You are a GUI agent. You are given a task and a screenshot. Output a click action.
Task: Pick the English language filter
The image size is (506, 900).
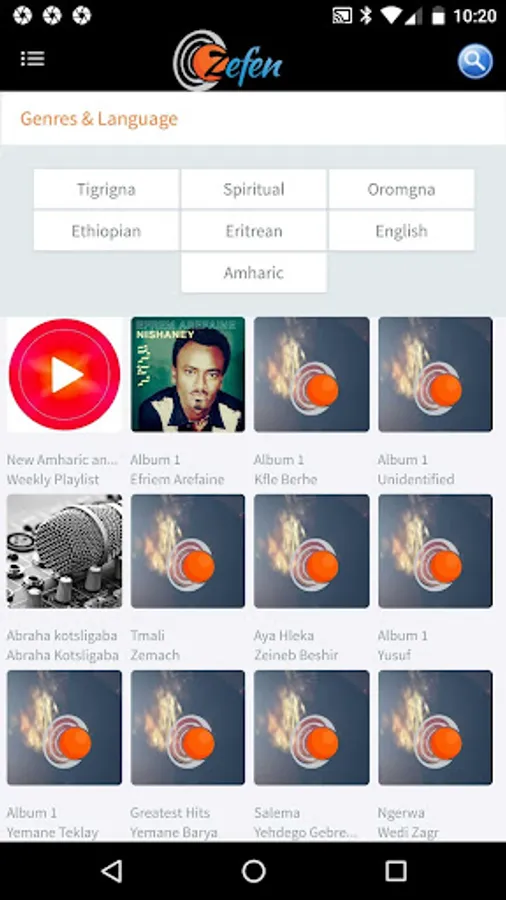(x=402, y=231)
